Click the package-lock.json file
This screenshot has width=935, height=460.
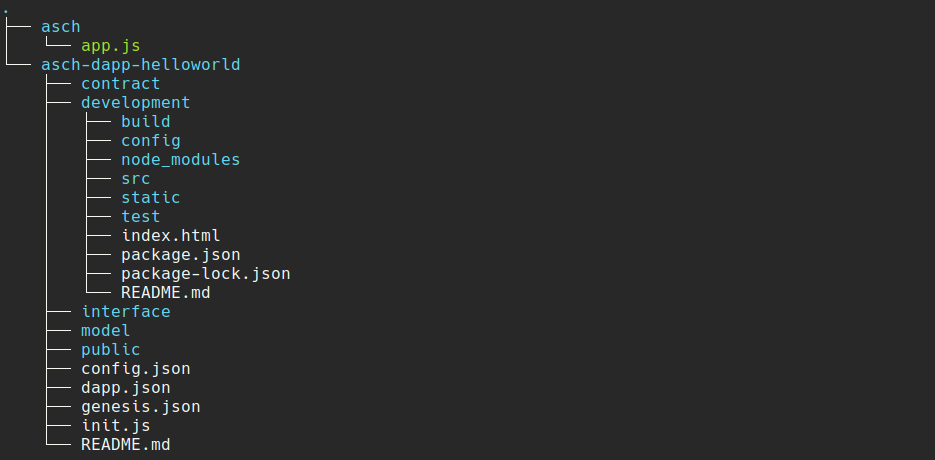[x=206, y=274]
